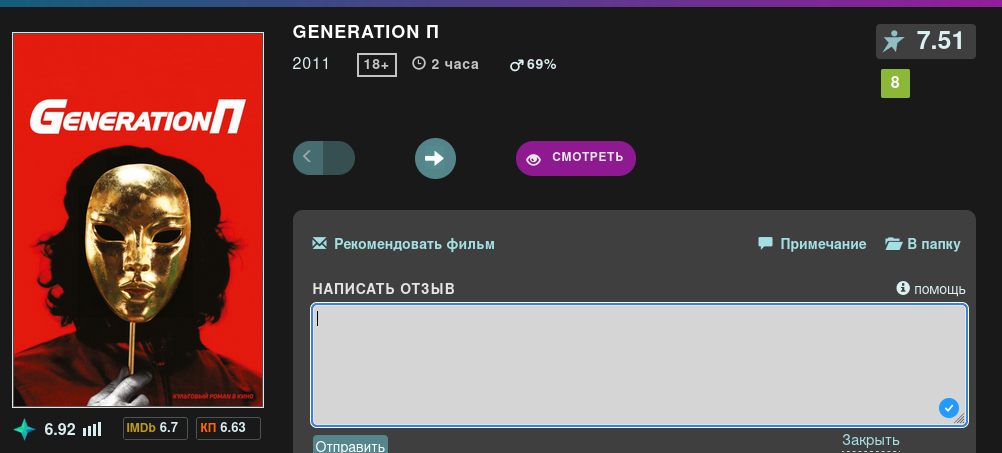Click the teal four-point star rating icon
Viewport: 1002px width, 453px height.
click(x=25, y=429)
